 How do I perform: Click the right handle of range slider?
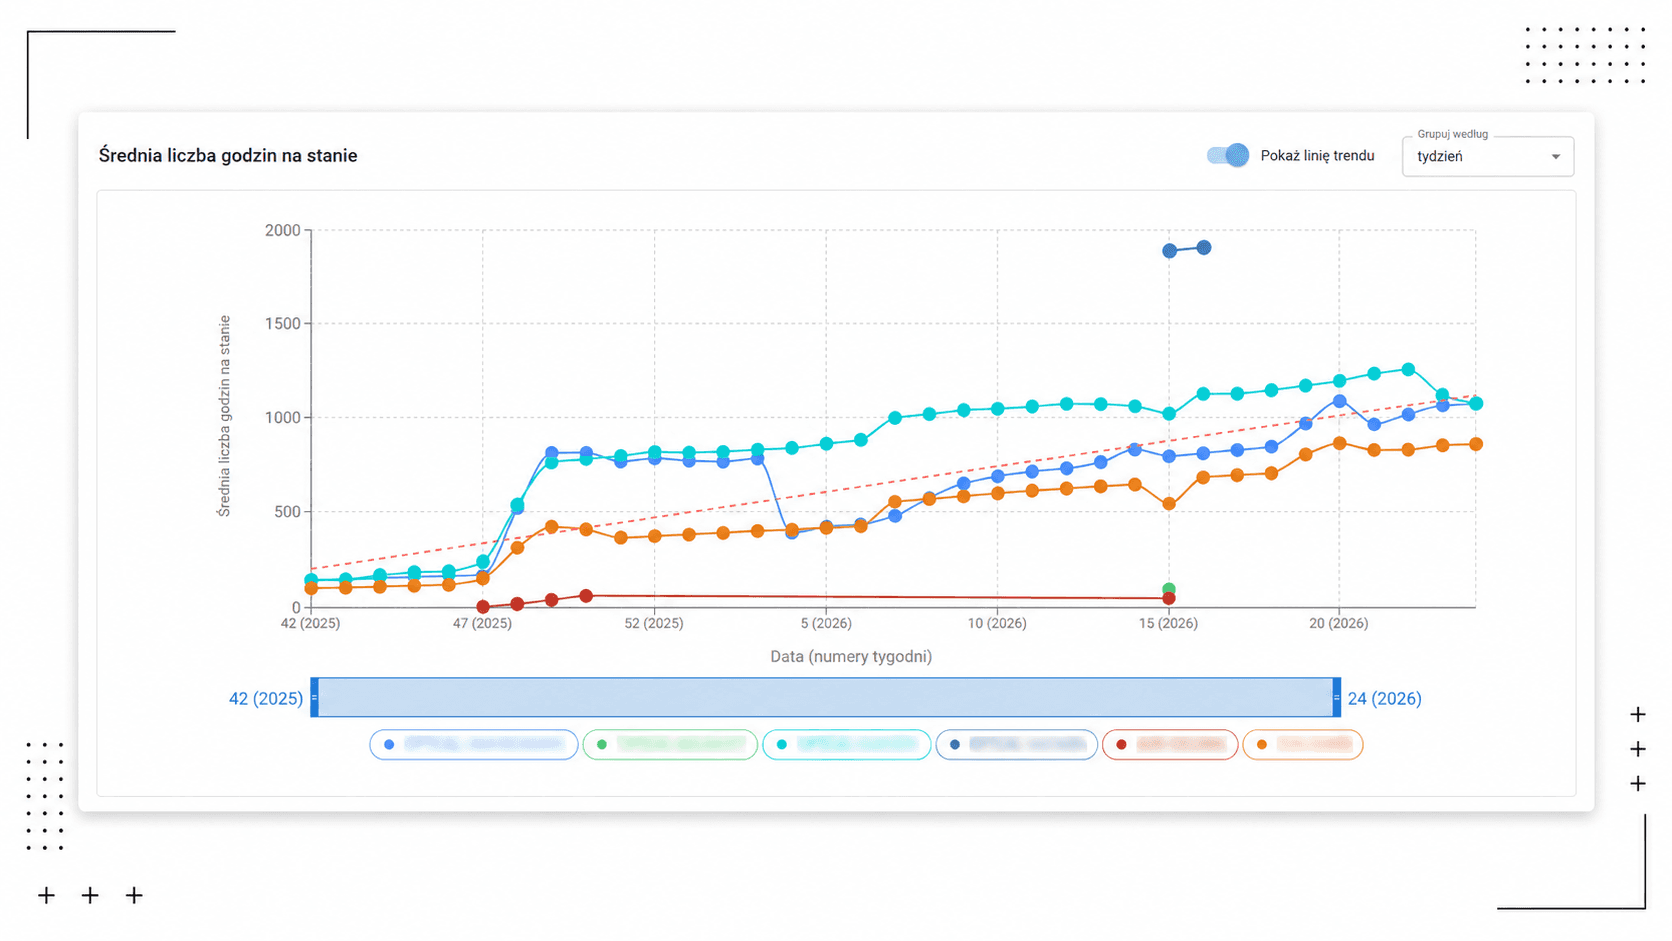coord(1337,697)
